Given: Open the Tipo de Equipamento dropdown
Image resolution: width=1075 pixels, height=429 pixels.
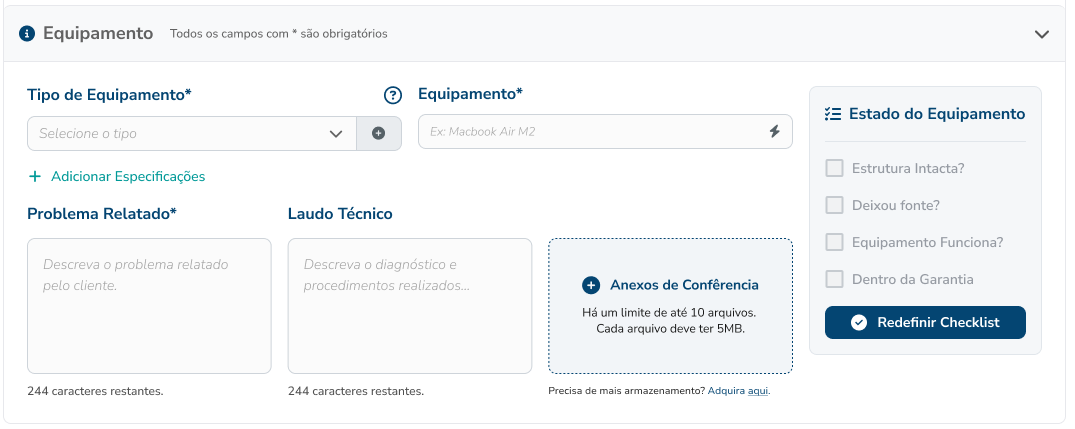Looking at the screenshot, I should [x=190, y=133].
